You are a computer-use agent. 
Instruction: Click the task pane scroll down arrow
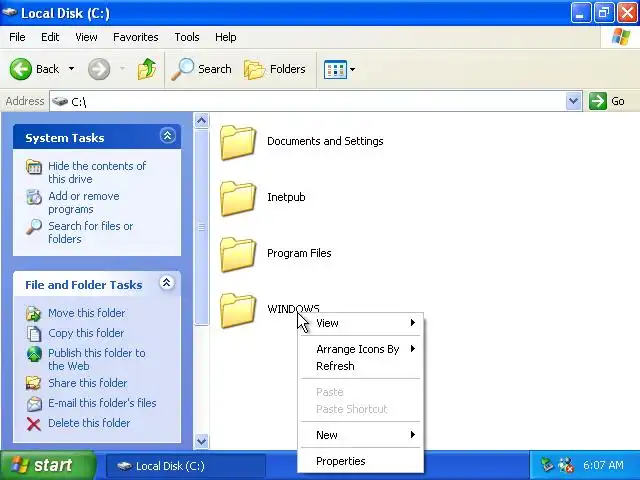[x=201, y=441]
